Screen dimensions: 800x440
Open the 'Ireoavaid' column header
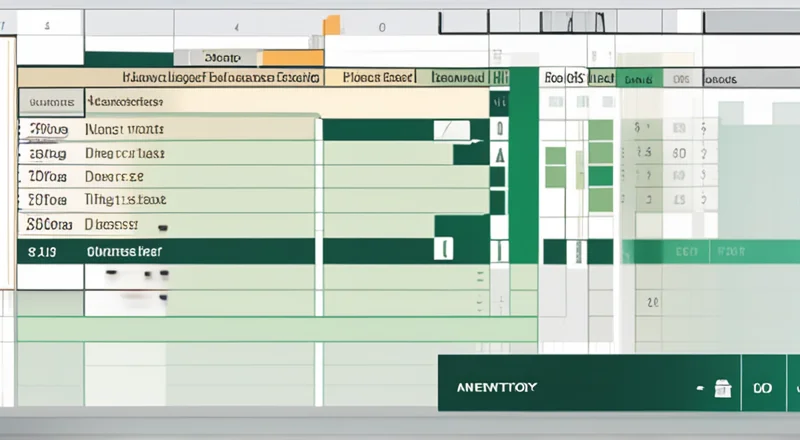(458, 77)
